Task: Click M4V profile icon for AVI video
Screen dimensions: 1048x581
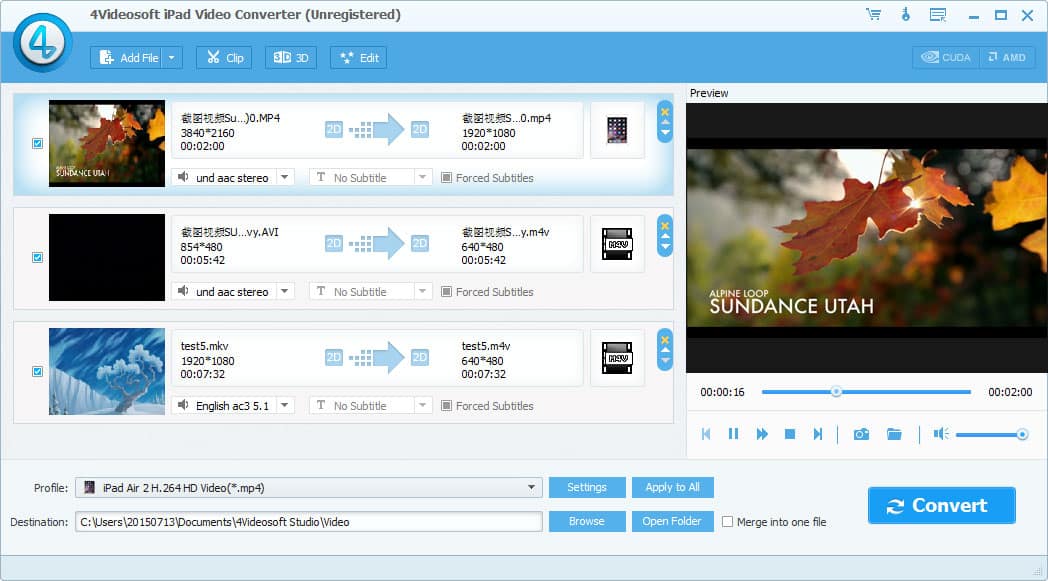Action: coord(617,244)
